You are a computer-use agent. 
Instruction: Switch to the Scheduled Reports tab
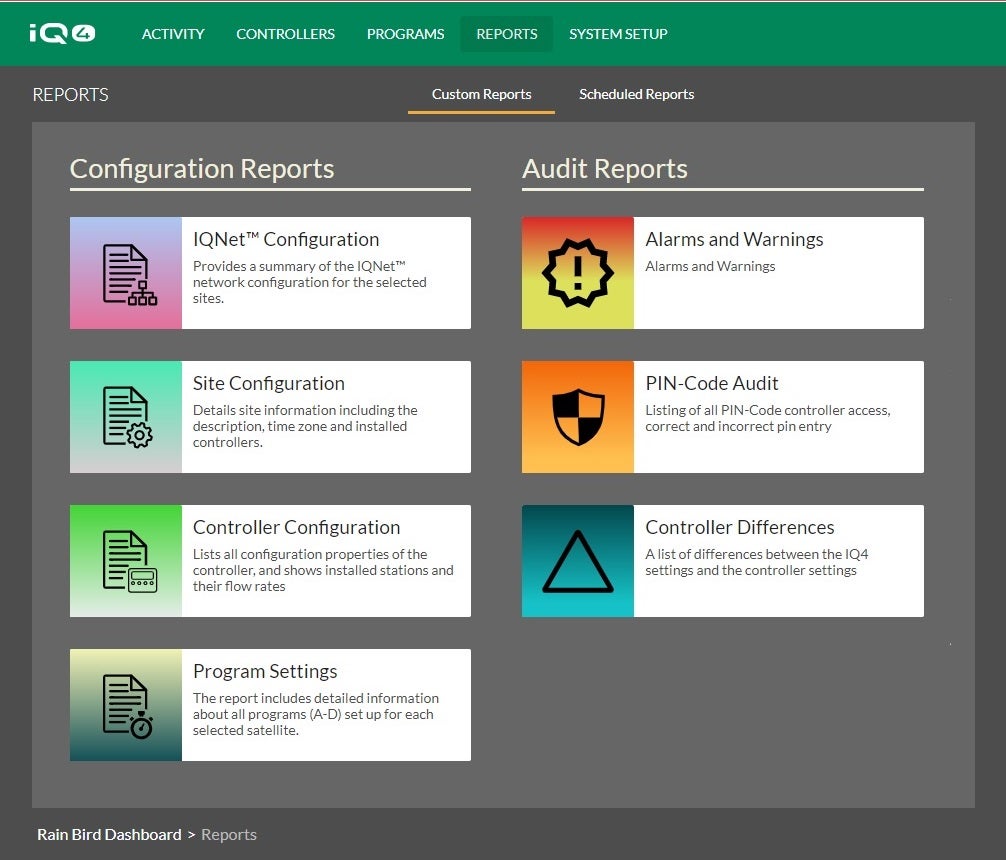(636, 94)
